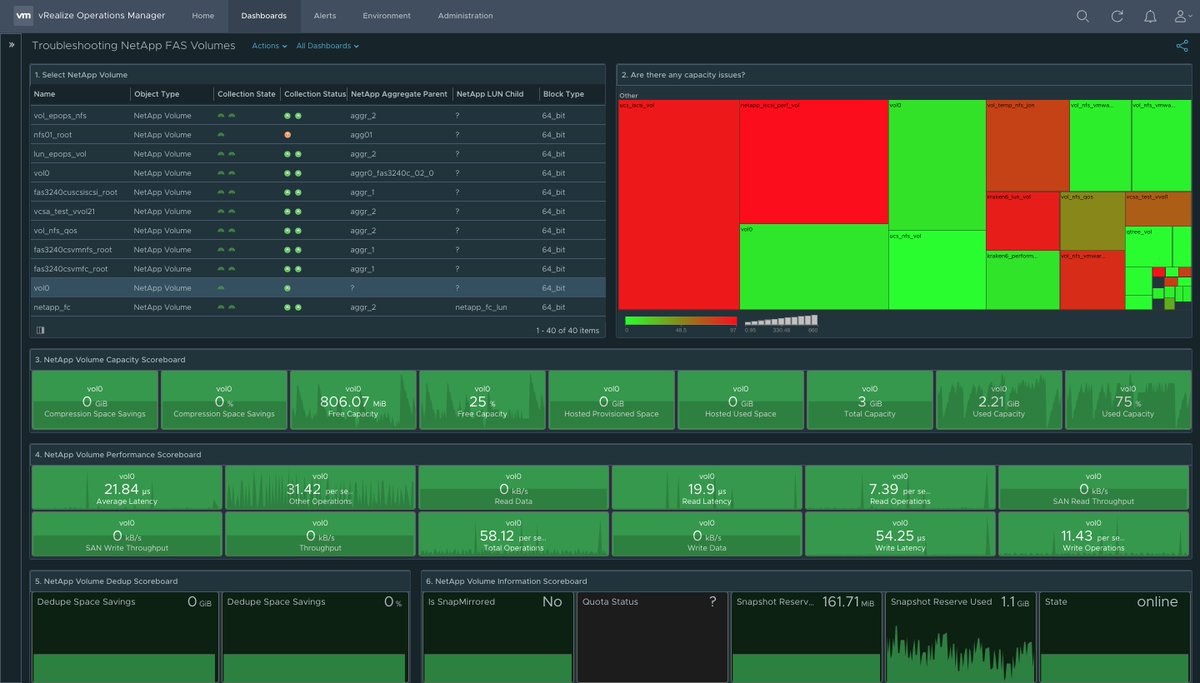Open the search magnifier icon

point(1083,16)
